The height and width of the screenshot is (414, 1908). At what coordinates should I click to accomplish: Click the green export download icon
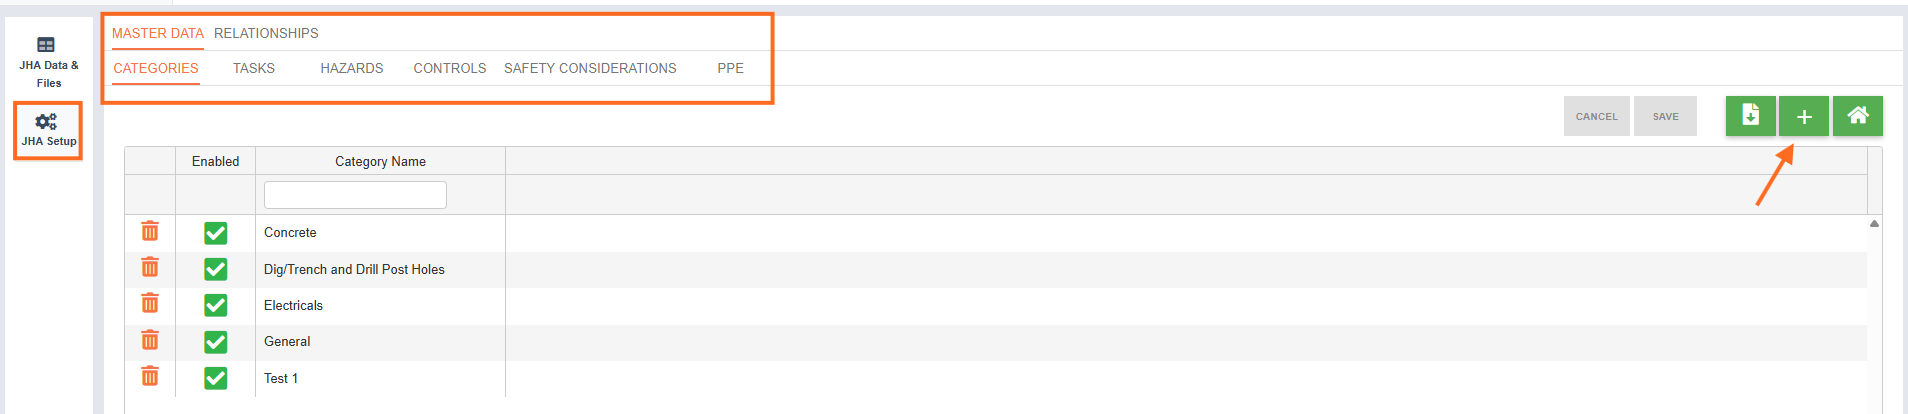pos(1750,116)
